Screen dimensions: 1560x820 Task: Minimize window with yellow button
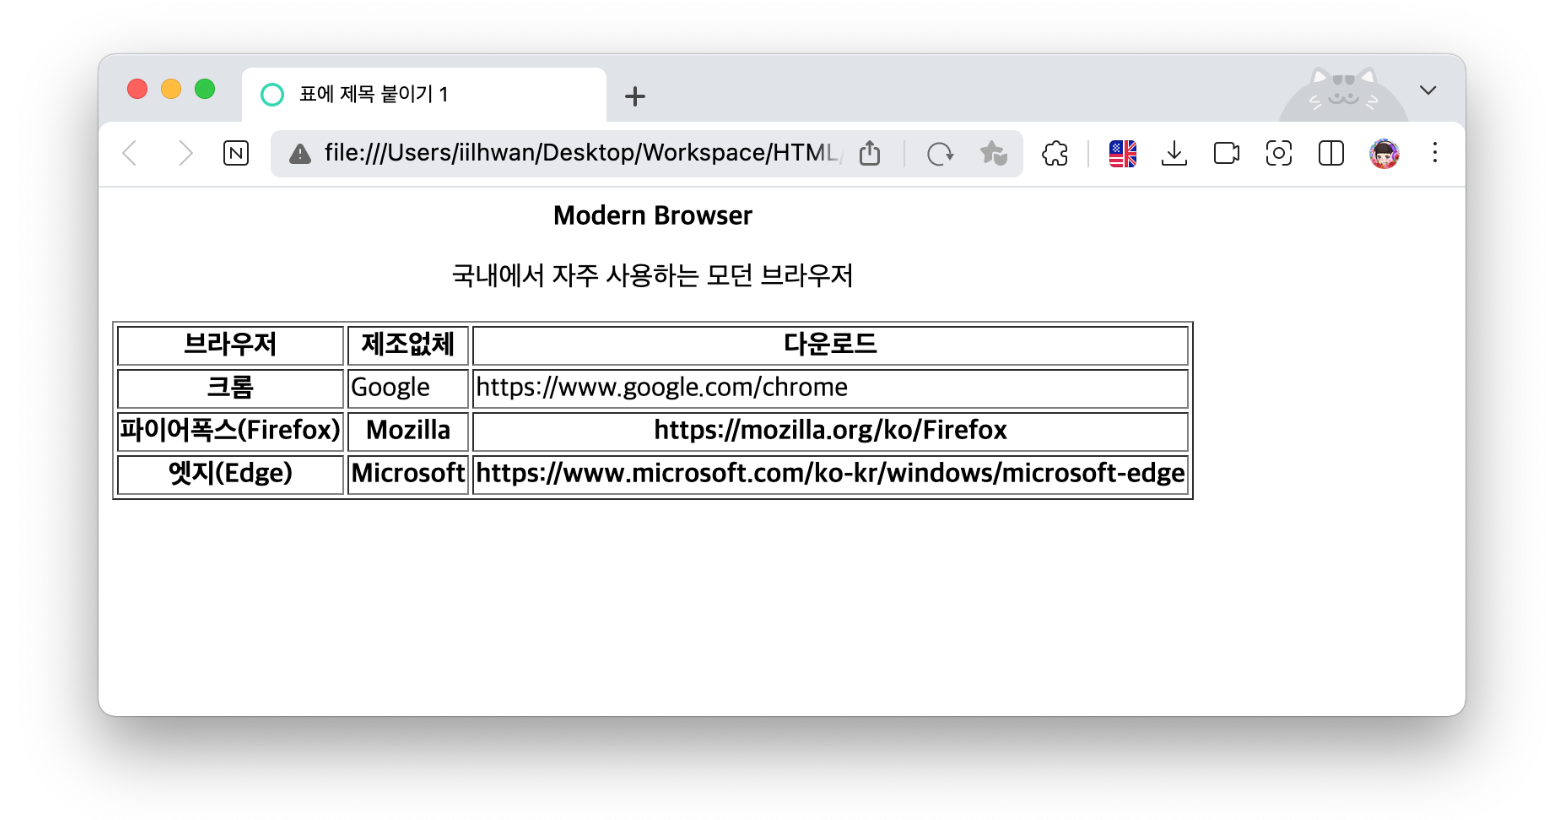point(171,89)
